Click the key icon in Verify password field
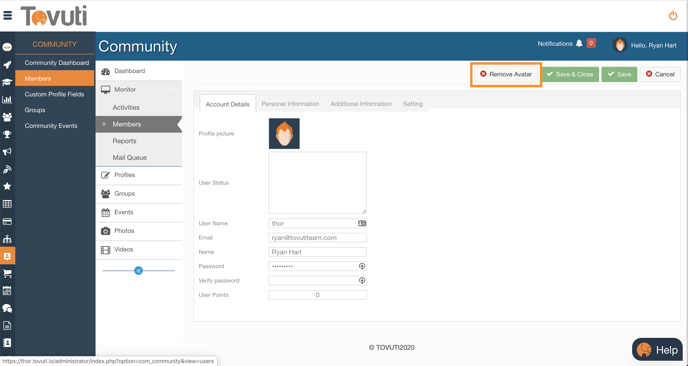688x366 pixels. [362, 280]
